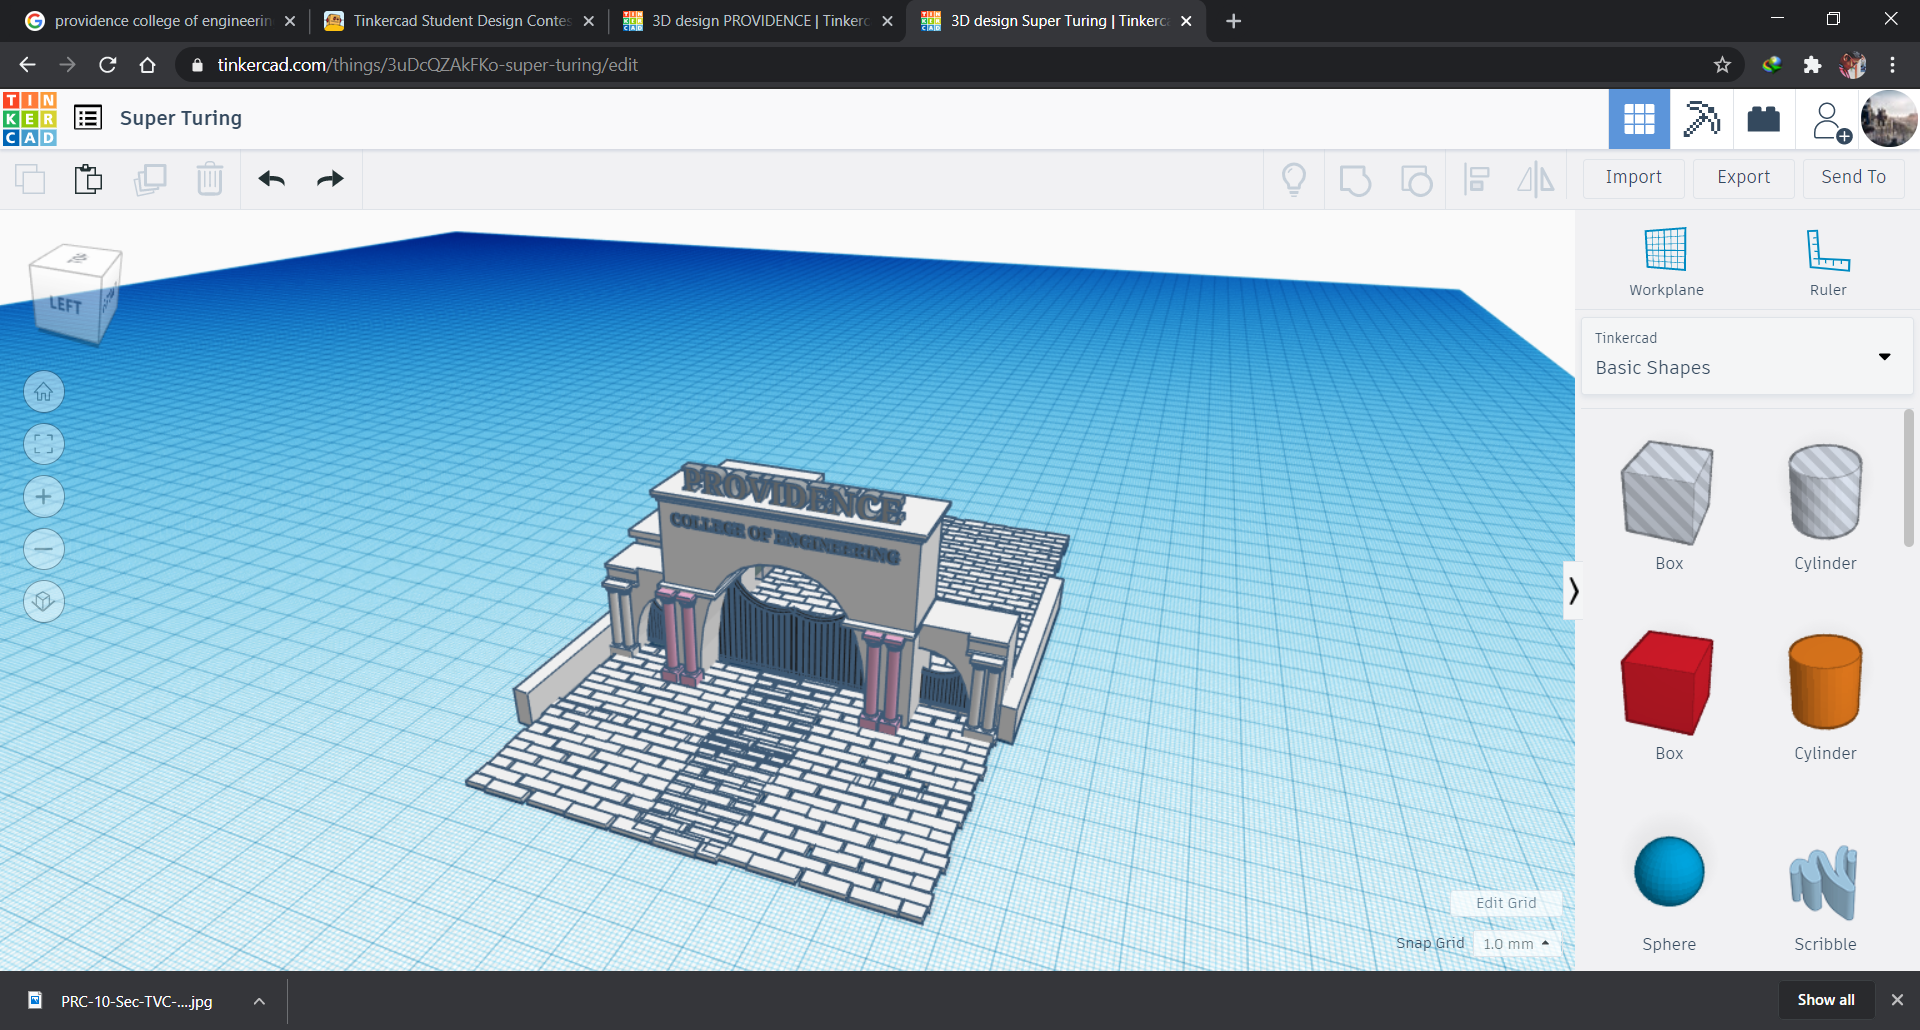Click the Fit all in view button

(x=44, y=444)
